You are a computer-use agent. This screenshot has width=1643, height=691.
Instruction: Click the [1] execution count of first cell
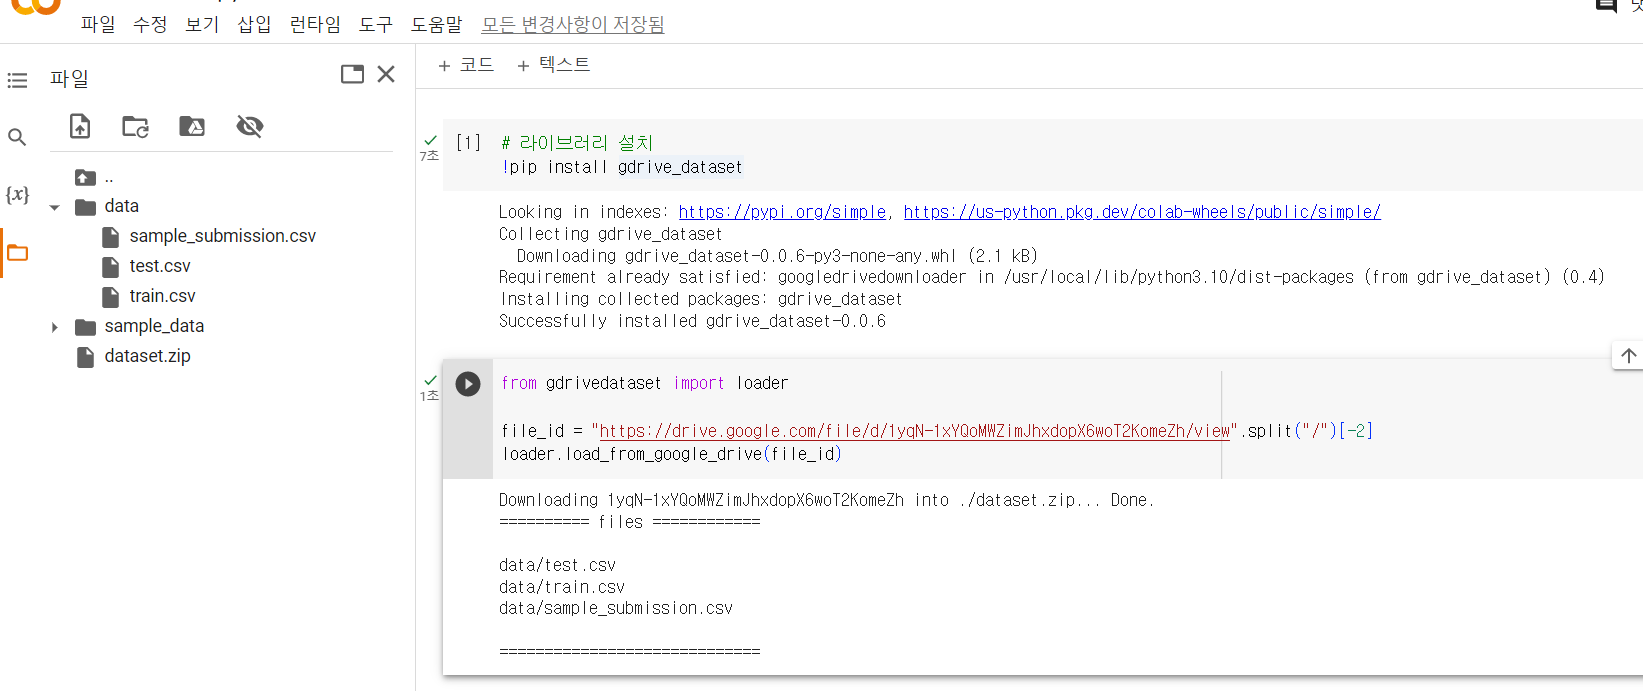[x=468, y=143]
